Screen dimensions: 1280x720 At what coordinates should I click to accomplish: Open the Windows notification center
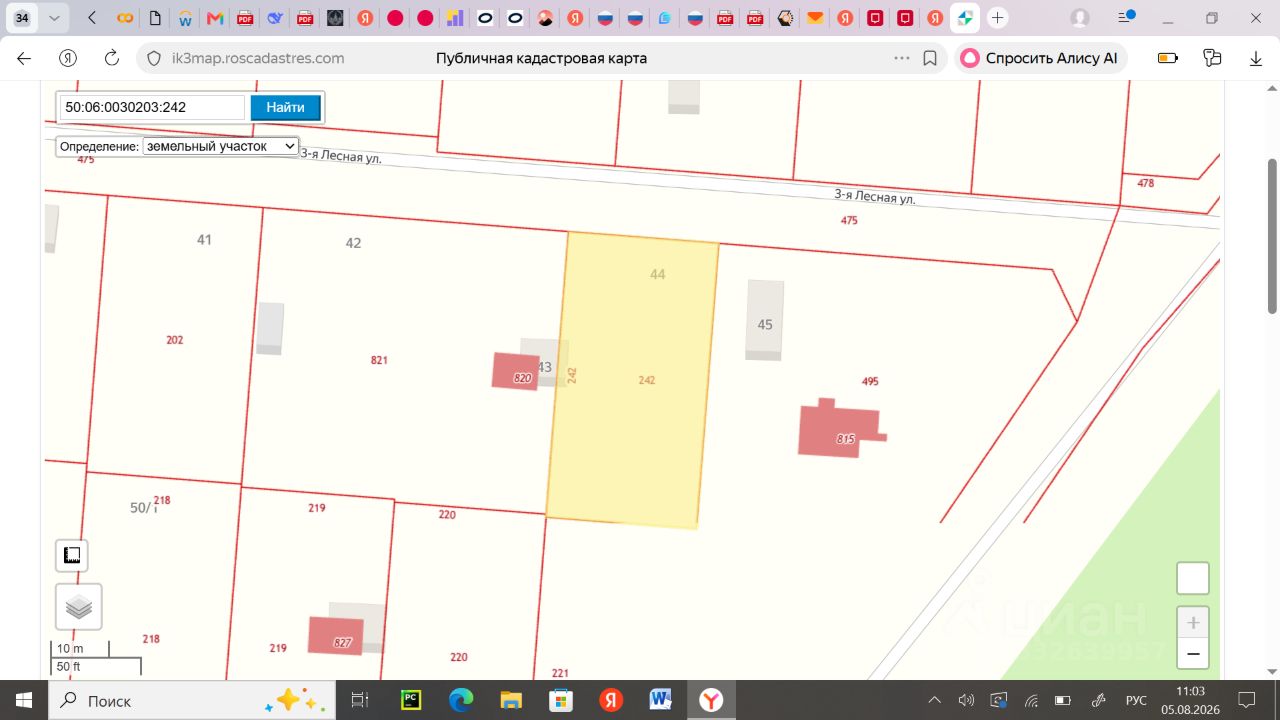coord(1247,700)
